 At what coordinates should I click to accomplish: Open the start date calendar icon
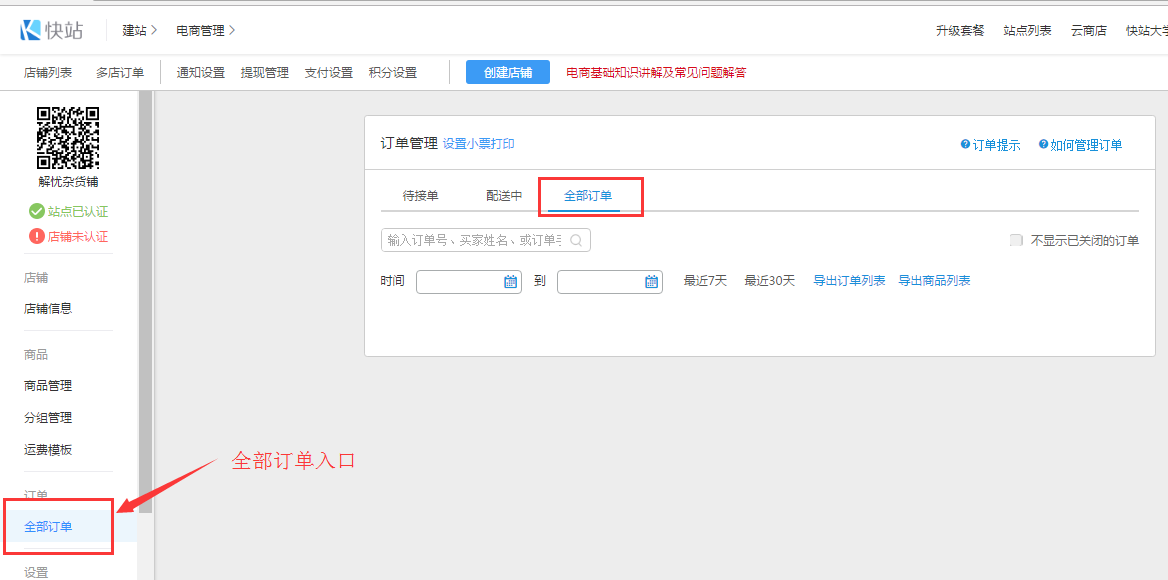tap(510, 282)
